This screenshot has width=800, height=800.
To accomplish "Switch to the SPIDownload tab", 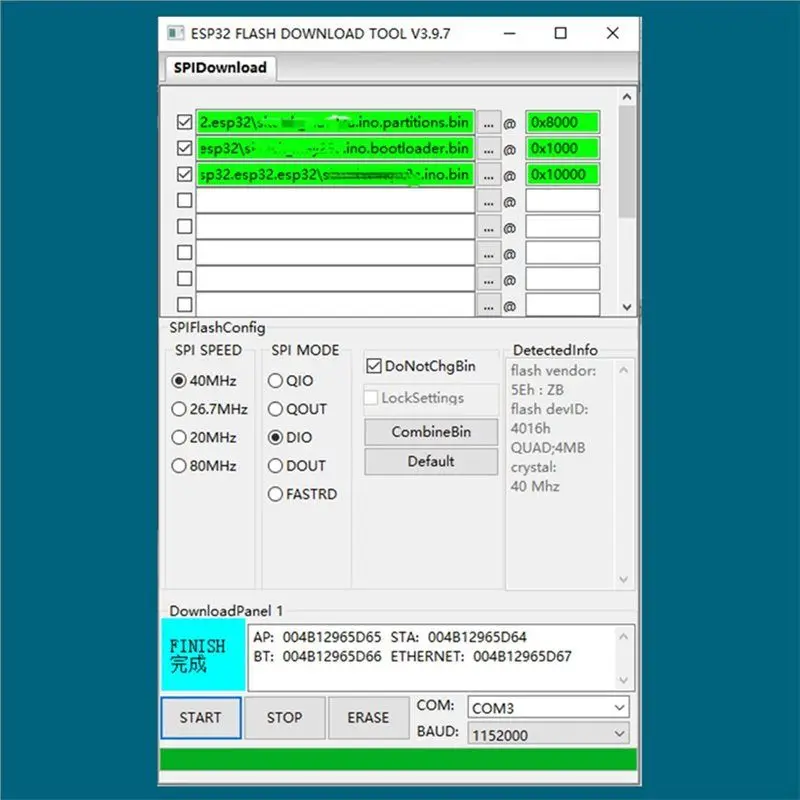I will tap(220, 67).
